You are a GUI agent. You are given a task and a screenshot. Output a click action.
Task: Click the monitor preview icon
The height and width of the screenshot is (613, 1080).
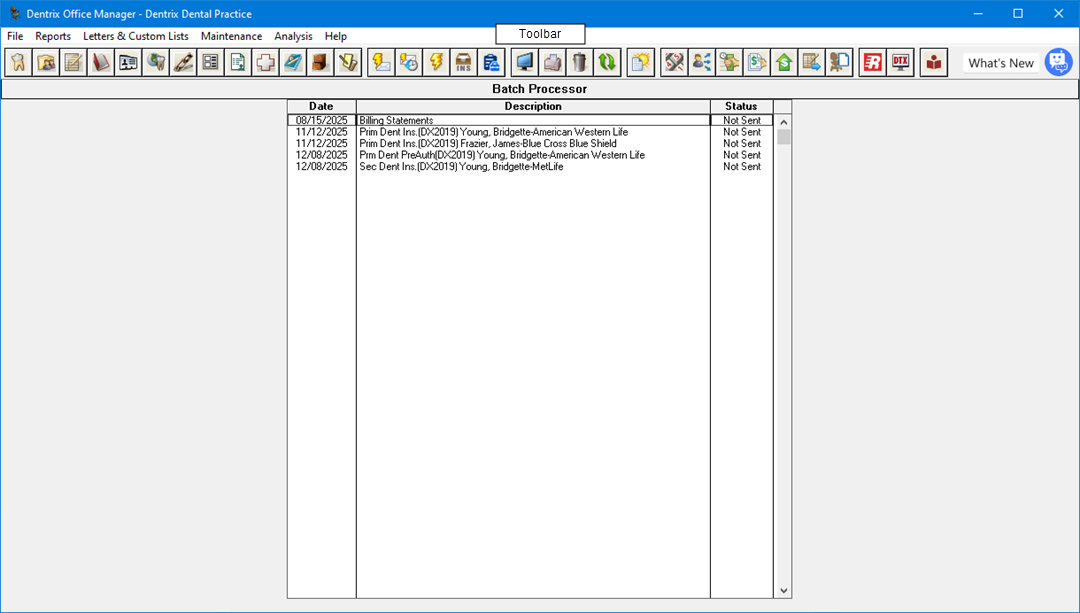coord(524,63)
